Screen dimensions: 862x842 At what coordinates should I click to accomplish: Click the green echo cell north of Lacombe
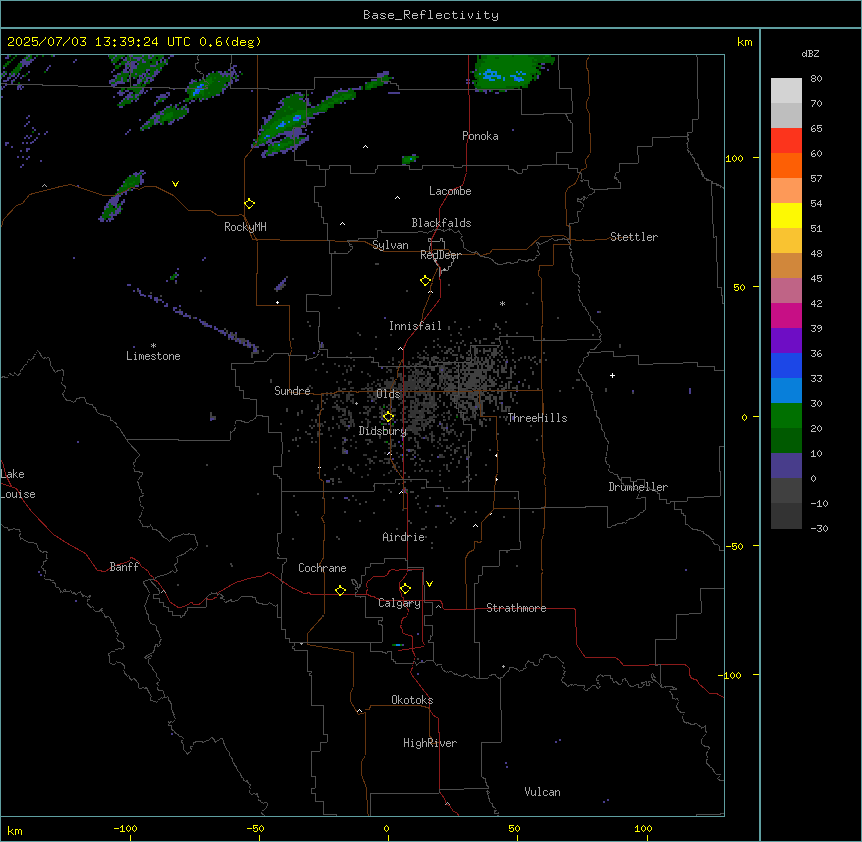(x=410, y=159)
